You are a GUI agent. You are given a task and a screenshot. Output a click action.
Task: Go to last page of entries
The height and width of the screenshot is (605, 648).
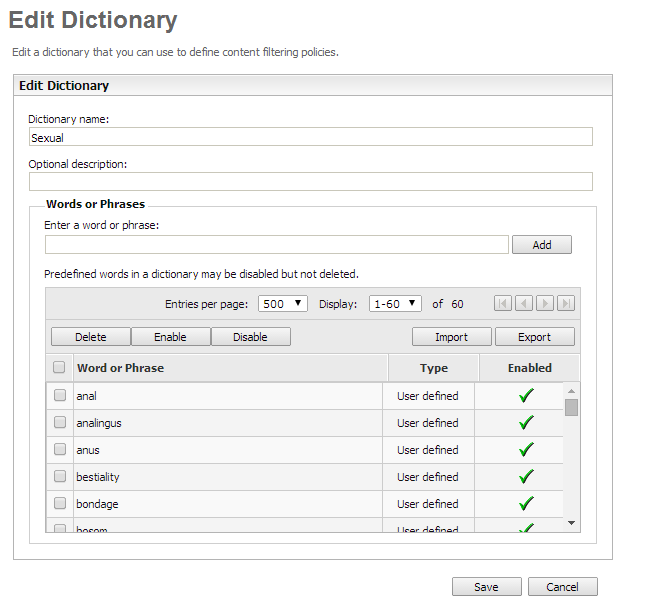pos(566,303)
